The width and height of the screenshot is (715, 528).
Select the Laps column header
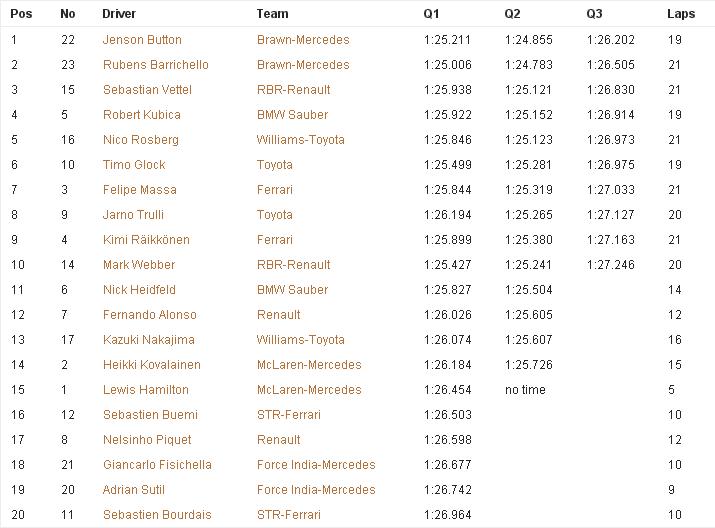[x=681, y=14]
